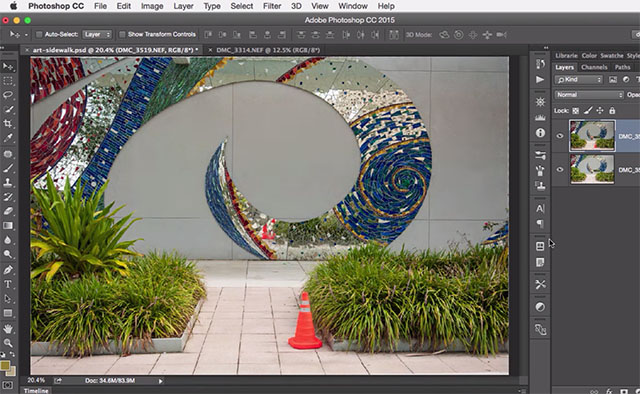Select the top layer thumbnail
This screenshot has height=394, width=640.
[x=592, y=136]
